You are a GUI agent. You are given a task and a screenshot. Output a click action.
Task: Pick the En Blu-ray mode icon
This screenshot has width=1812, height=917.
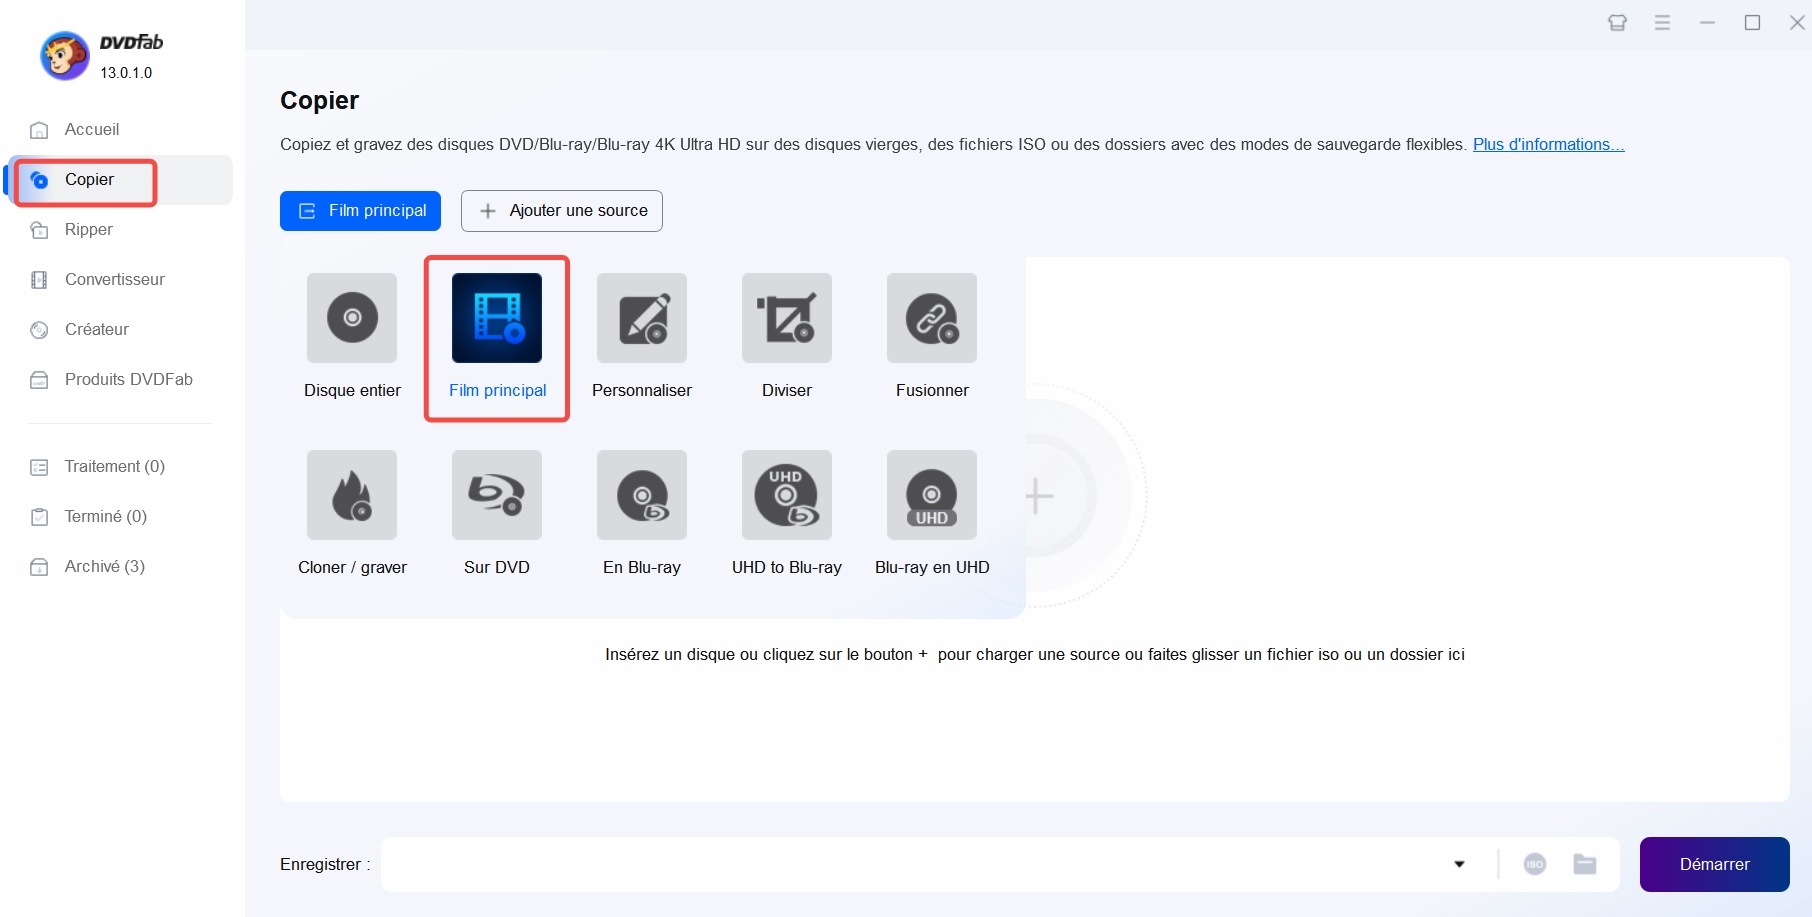(x=642, y=495)
